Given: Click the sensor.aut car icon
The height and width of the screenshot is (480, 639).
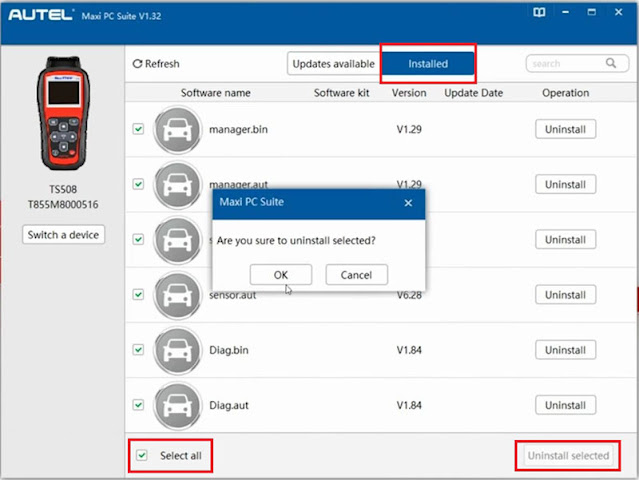Looking at the screenshot, I should tap(177, 295).
